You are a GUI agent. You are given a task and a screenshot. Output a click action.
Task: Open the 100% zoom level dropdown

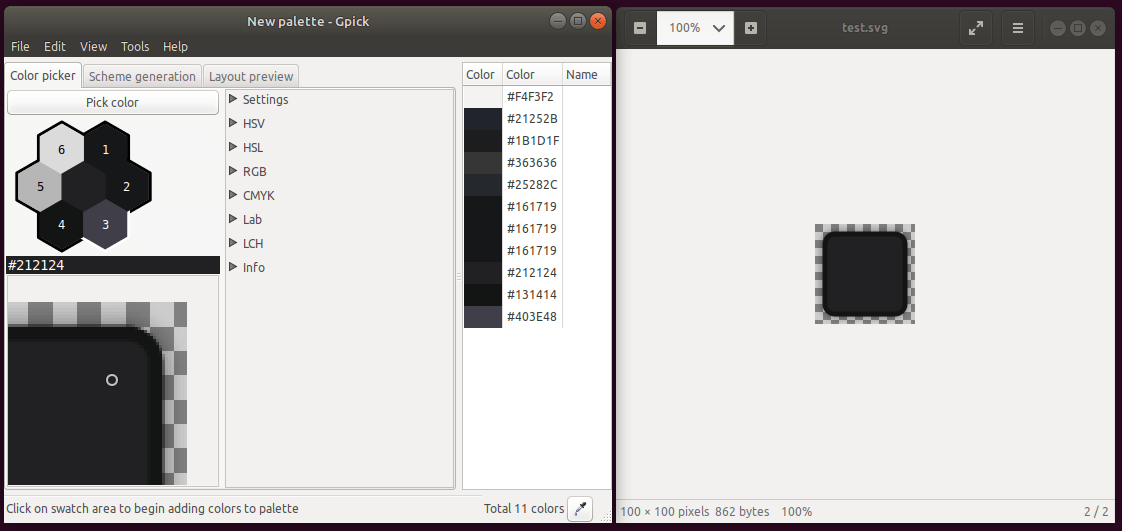point(696,29)
